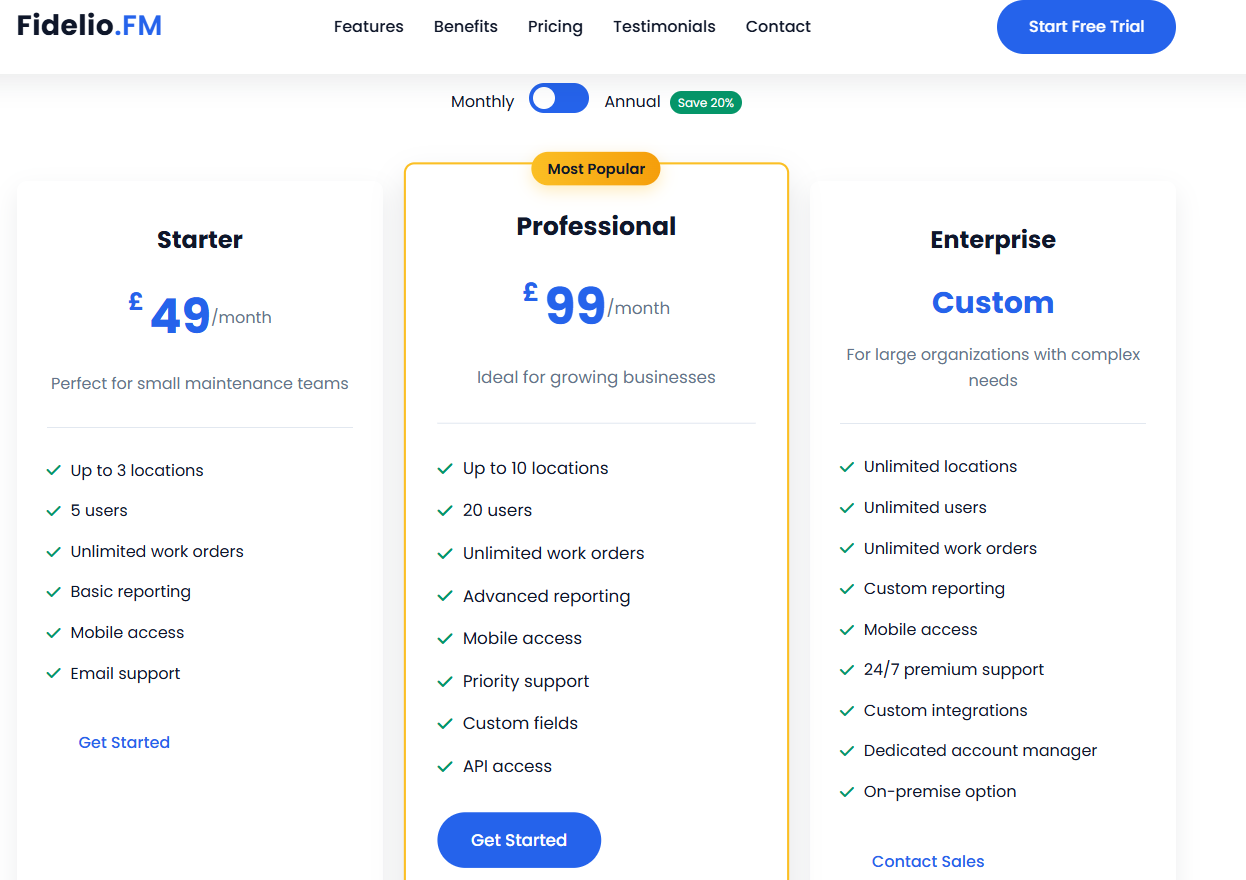Click the checkmark beside Up to 3 locations
The width and height of the screenshot is (1246, 880).
coord(54,470)
